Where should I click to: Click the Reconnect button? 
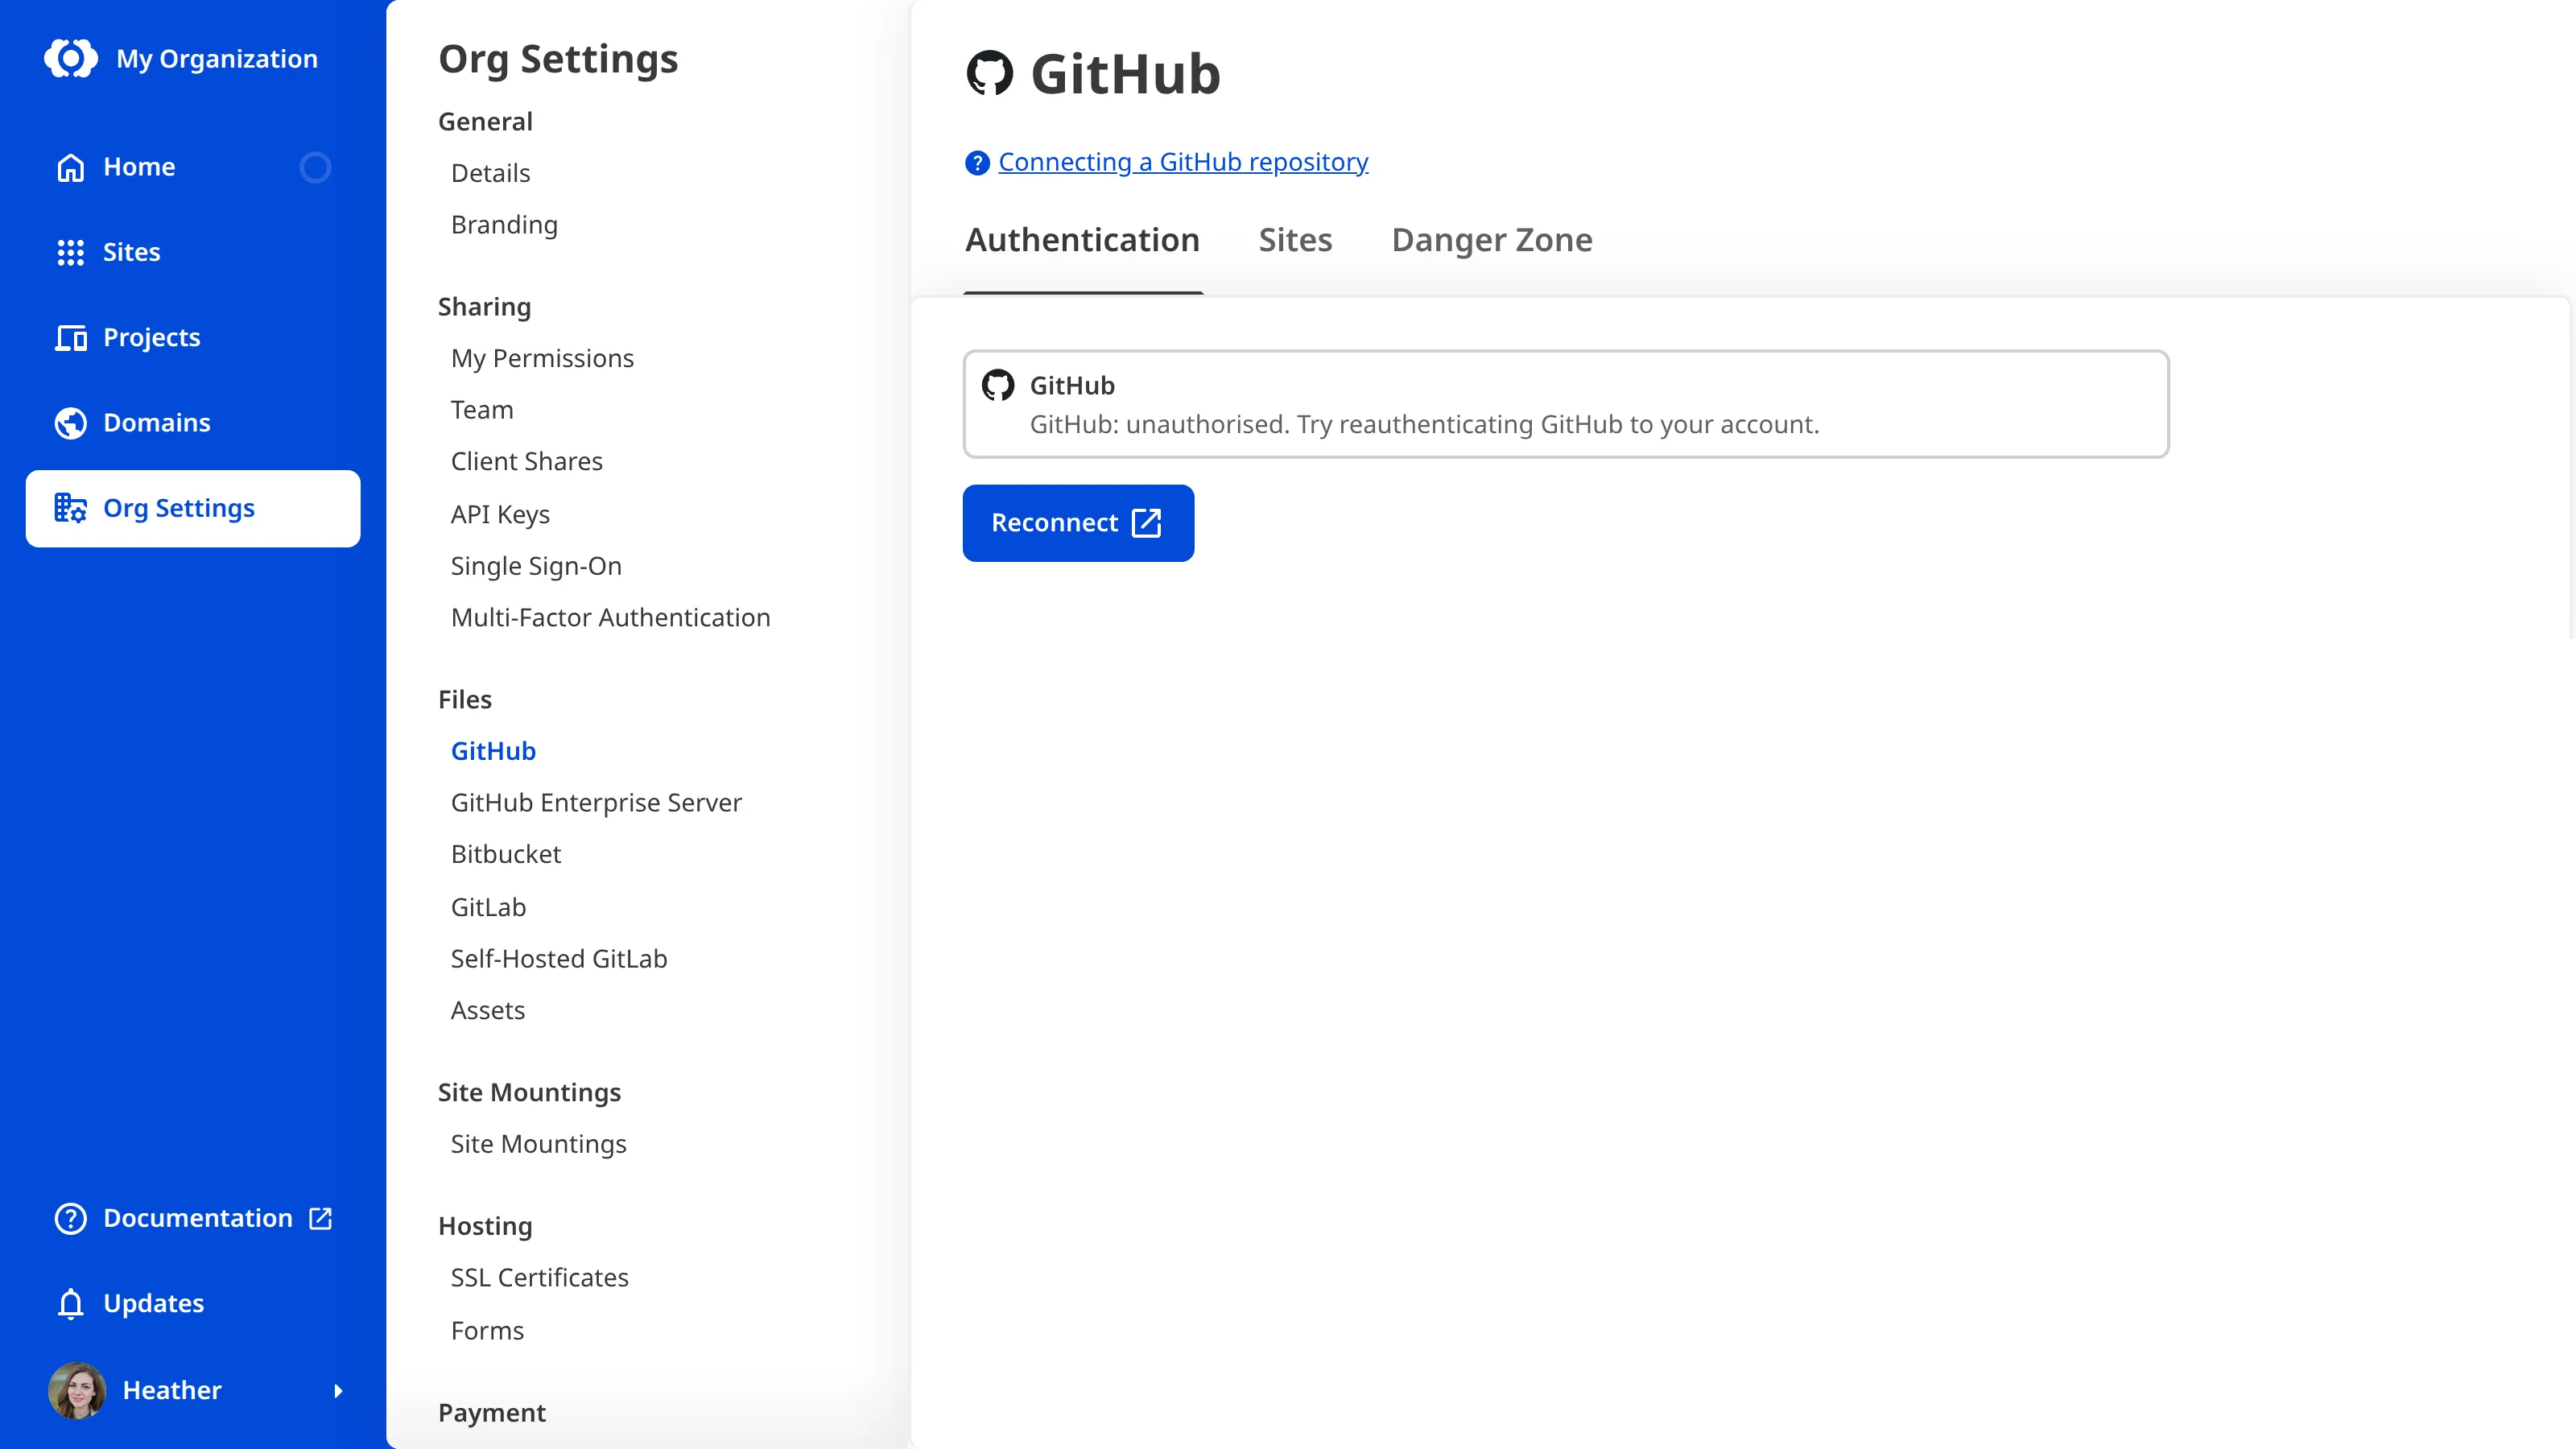tap(1078, 523)
